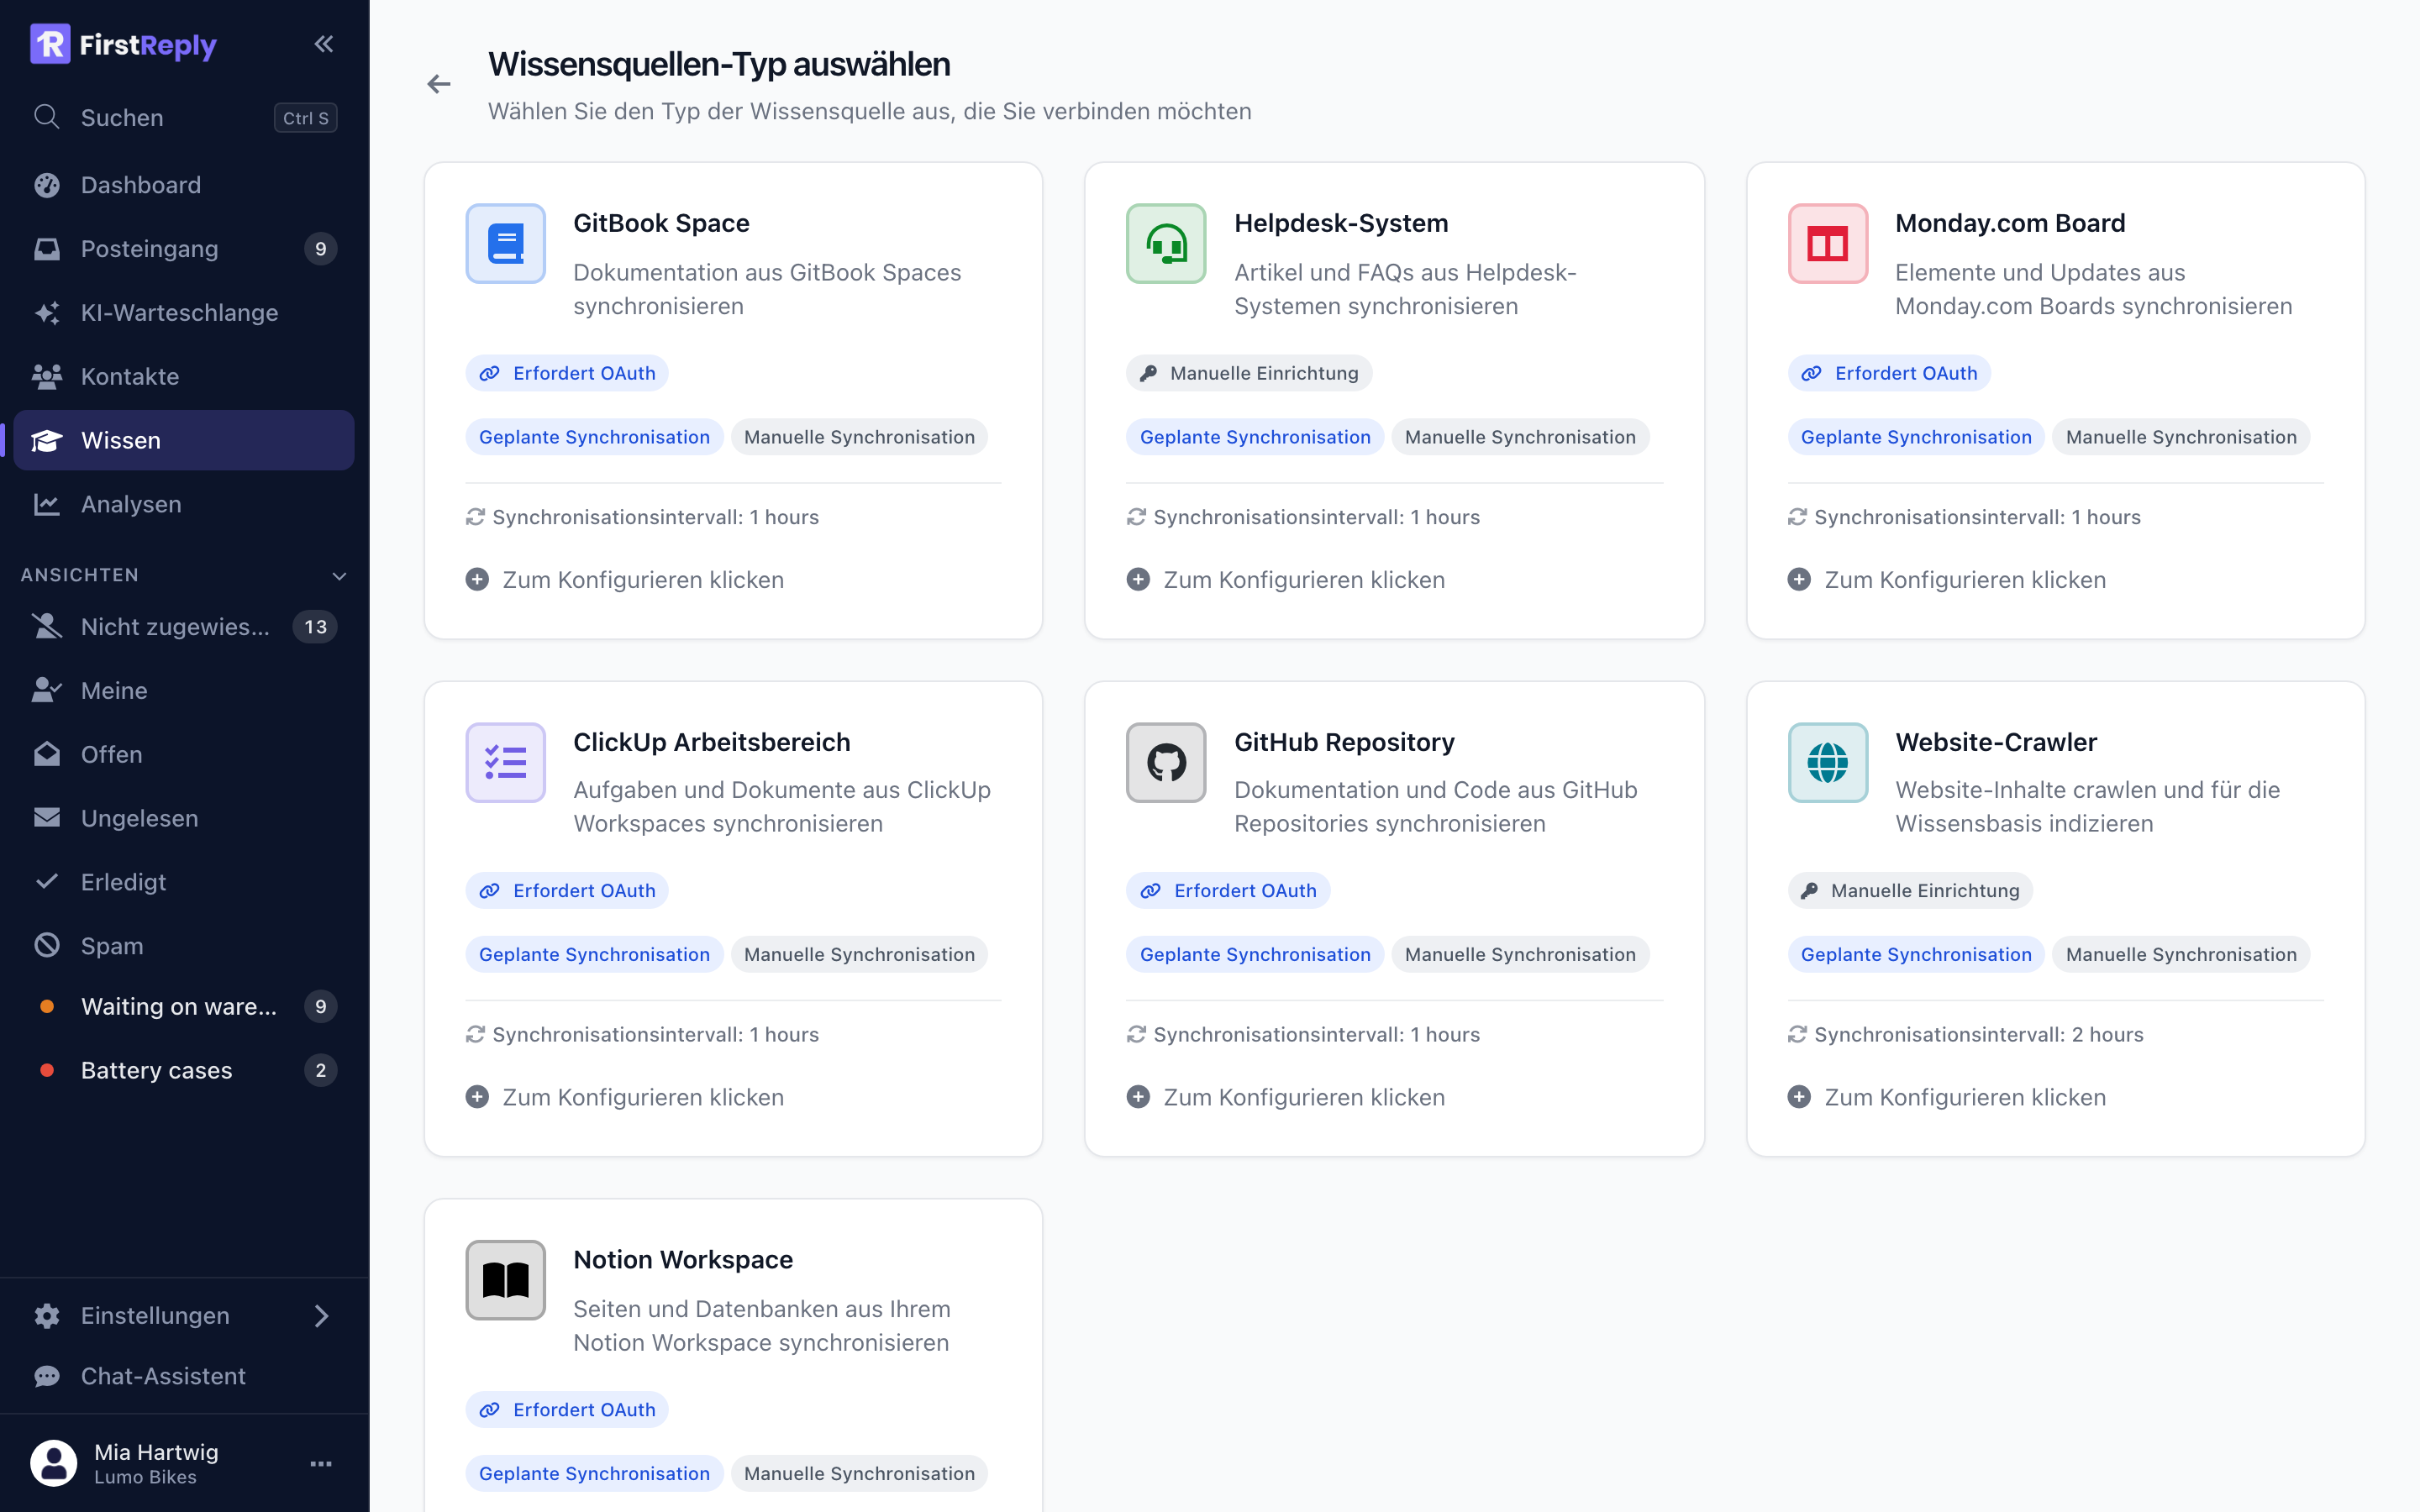Screen dimensions: 2420x1512
Task: Expand Einstellungen with the right chevron
Action: [x=322, y=1316]
